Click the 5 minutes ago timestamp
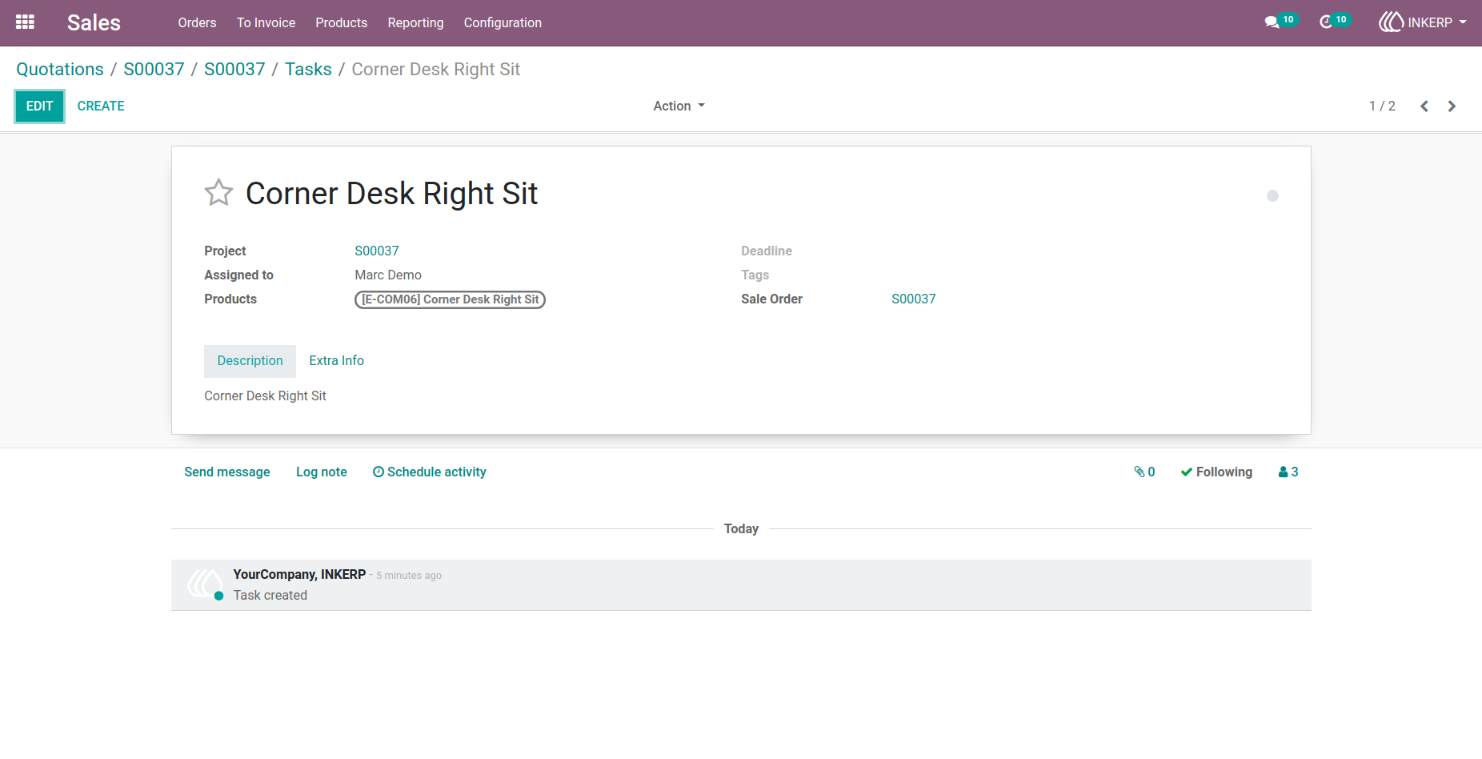Screen dimensions: 1482x759 [409, 576]
